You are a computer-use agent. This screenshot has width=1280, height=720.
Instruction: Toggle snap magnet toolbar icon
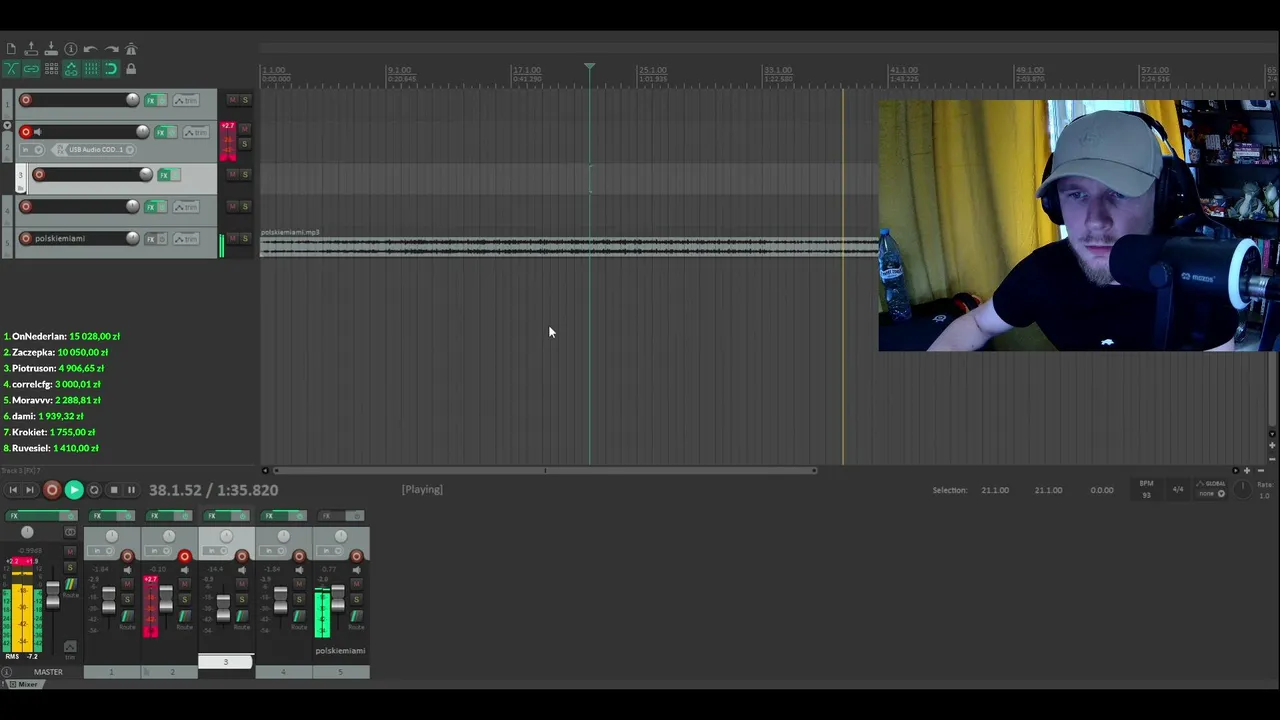pyautogui.click(x=111, y=69)
